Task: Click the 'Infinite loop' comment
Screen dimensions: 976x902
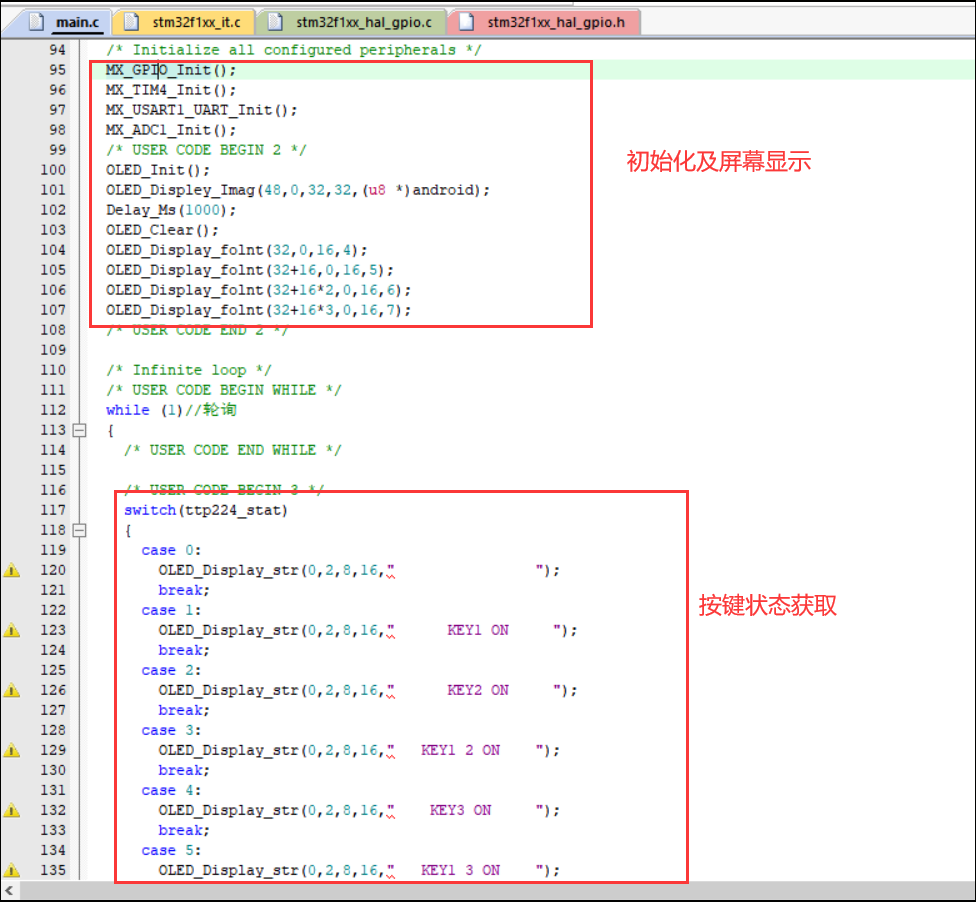Action: click(189, 370)
